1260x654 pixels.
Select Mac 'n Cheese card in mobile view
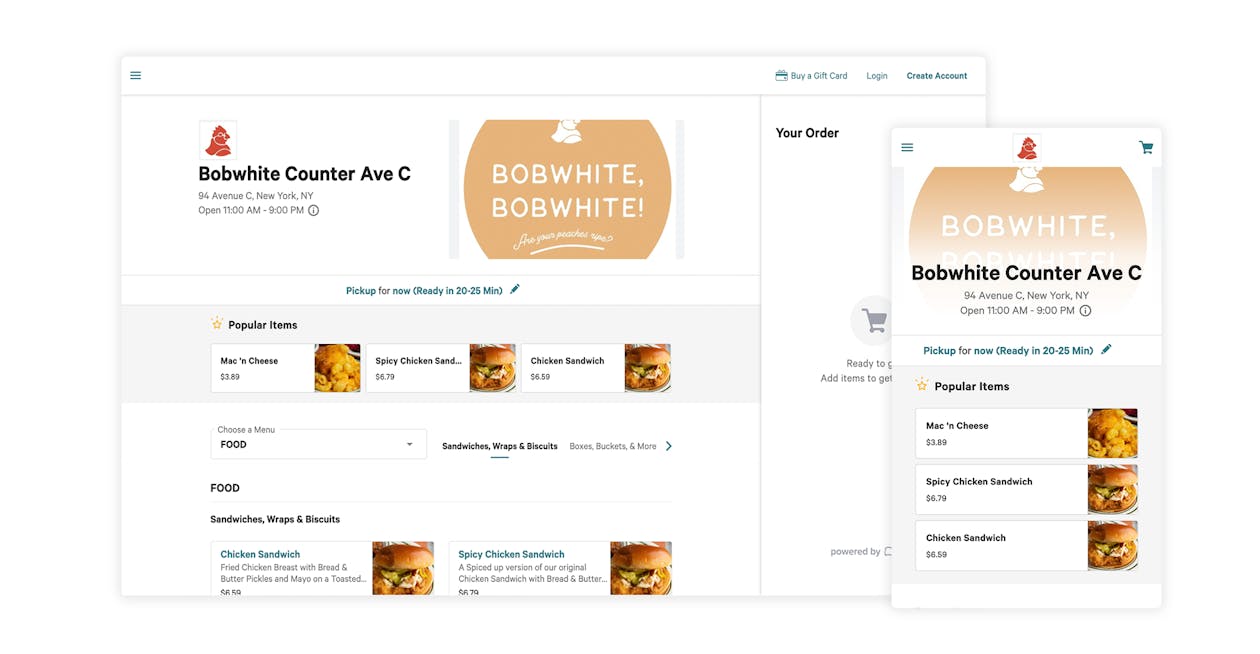(x=1027, y=433)
